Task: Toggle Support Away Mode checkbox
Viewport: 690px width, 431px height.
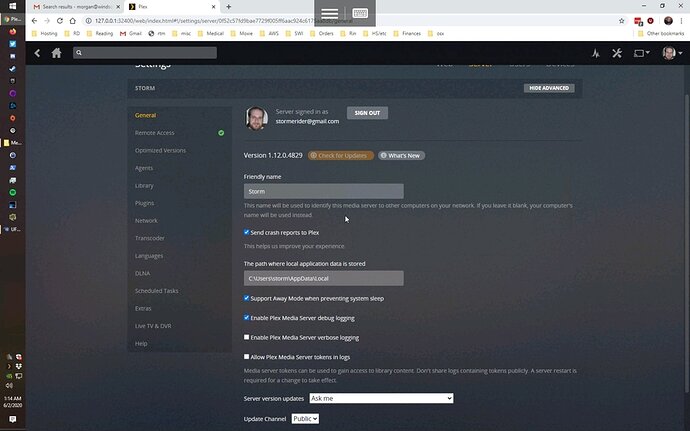Action: tap(246, 298)
